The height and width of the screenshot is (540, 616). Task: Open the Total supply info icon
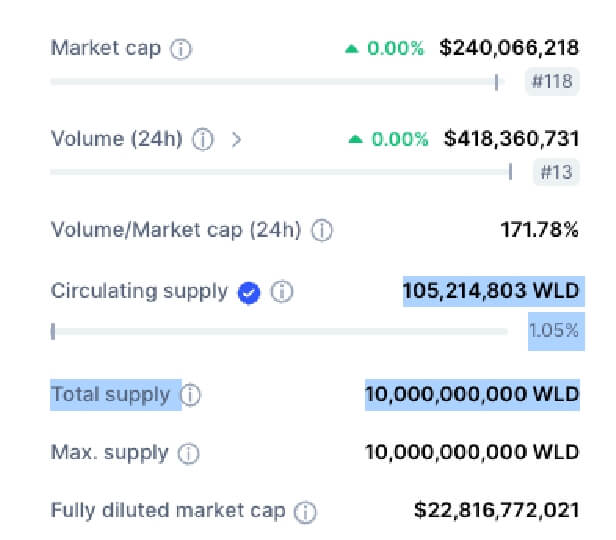click(x=191, y=395)
